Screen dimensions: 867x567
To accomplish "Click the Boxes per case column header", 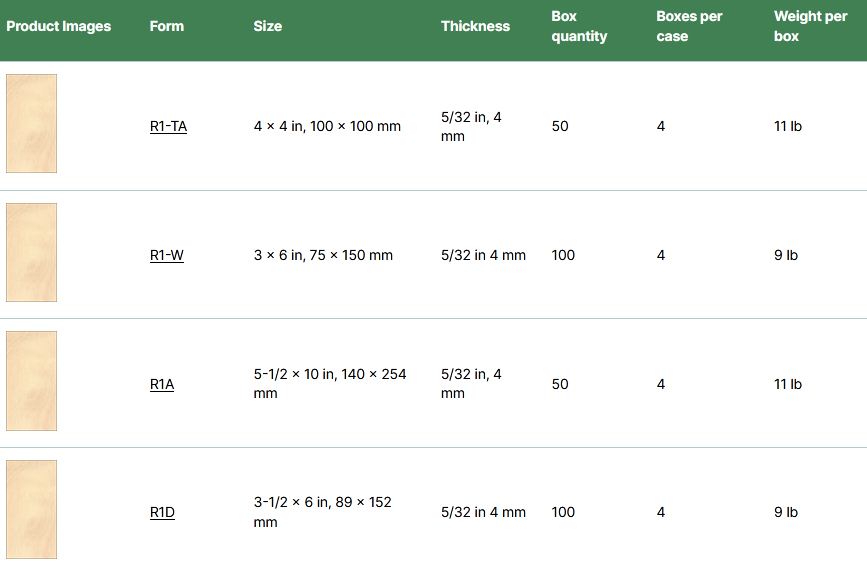I will coord(689,26).
